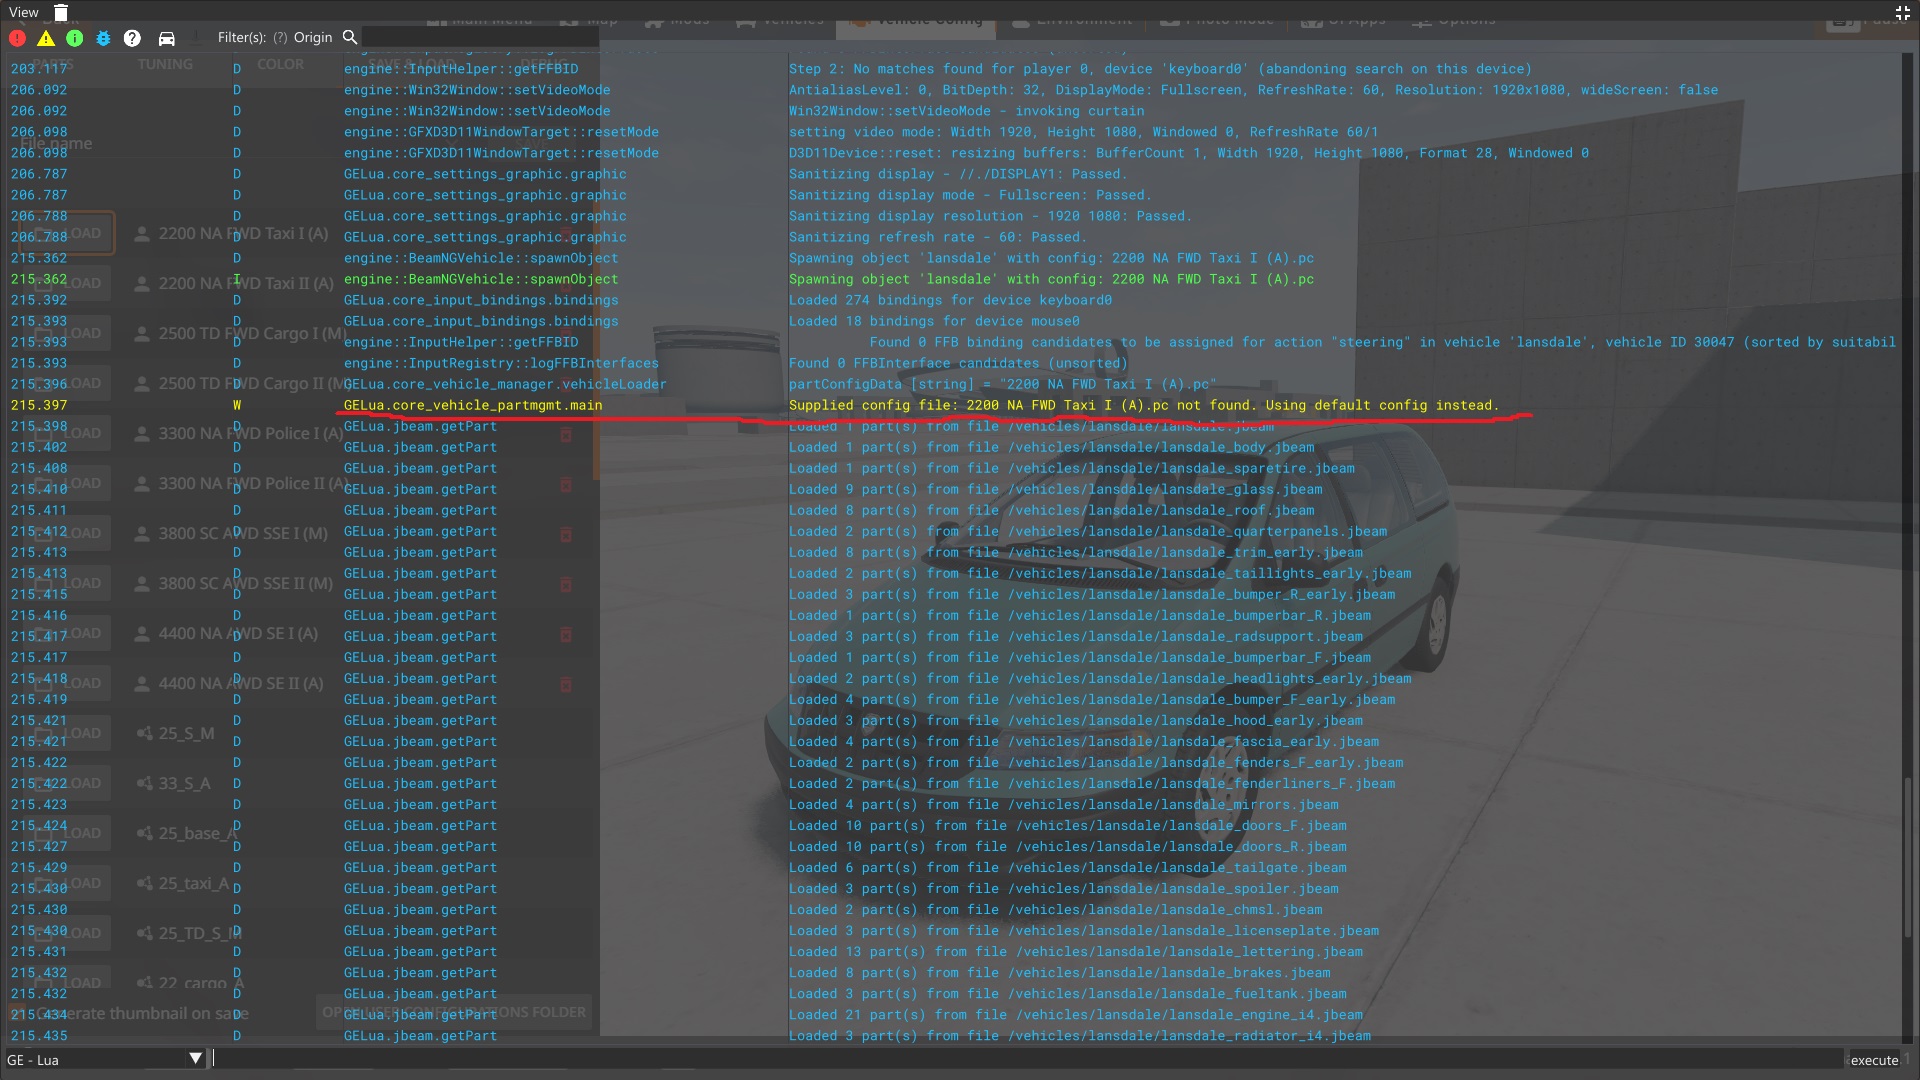1920x1080 pixels.
Task: Click the magnifier search icon beside Origin
Action: [x=350, y=37]
